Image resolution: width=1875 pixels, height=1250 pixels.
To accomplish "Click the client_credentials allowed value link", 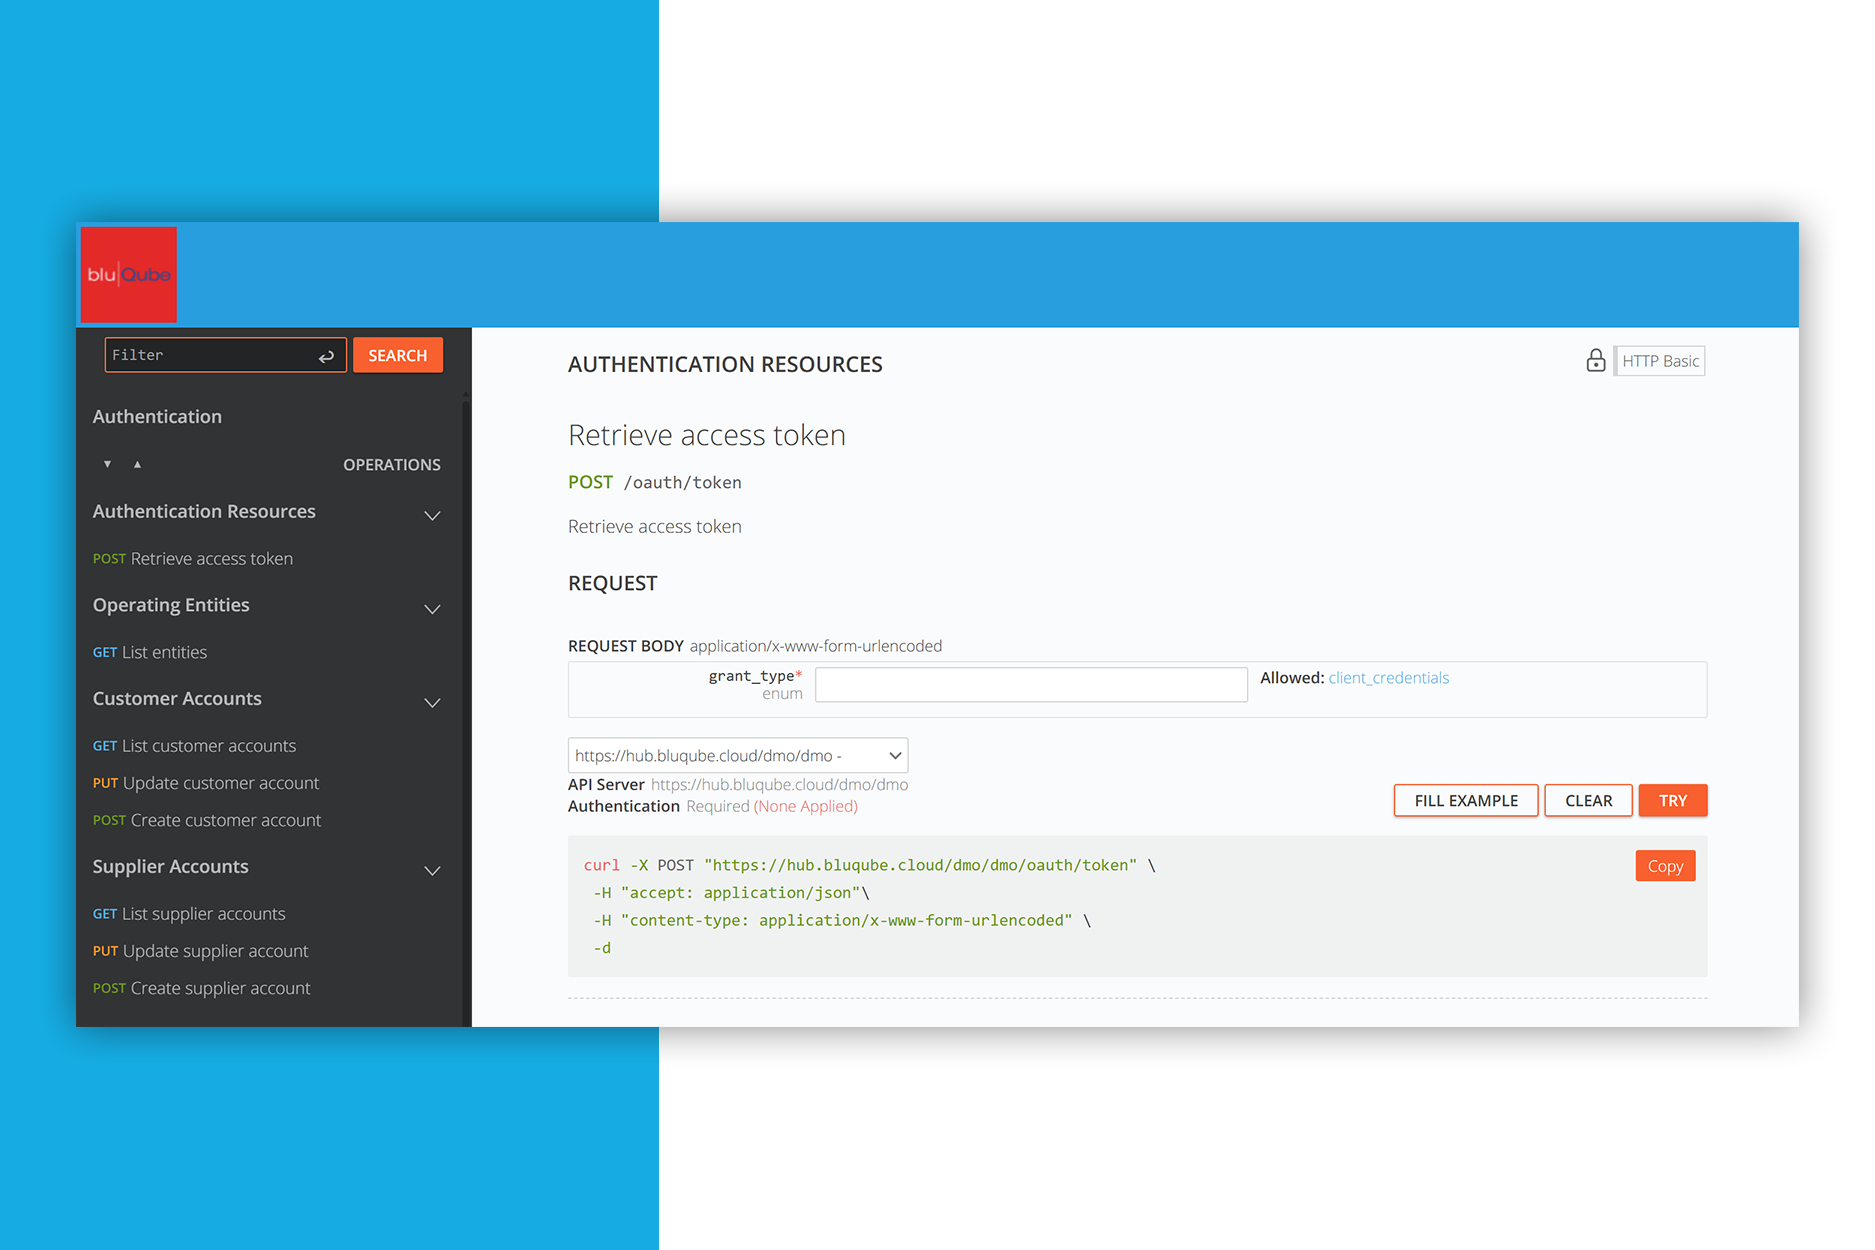I will click(1388, 678).
